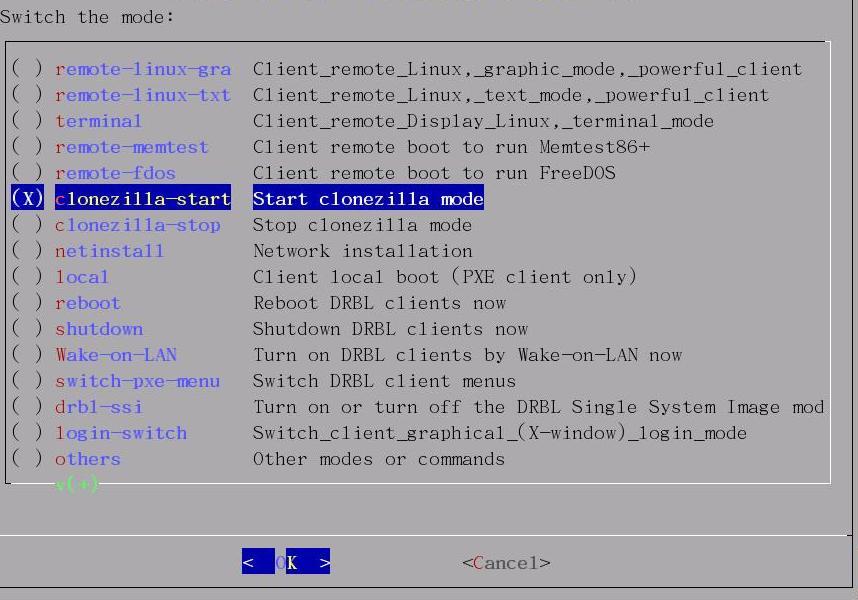
Task: Select the reboot radio option
Action: [27, 303]
